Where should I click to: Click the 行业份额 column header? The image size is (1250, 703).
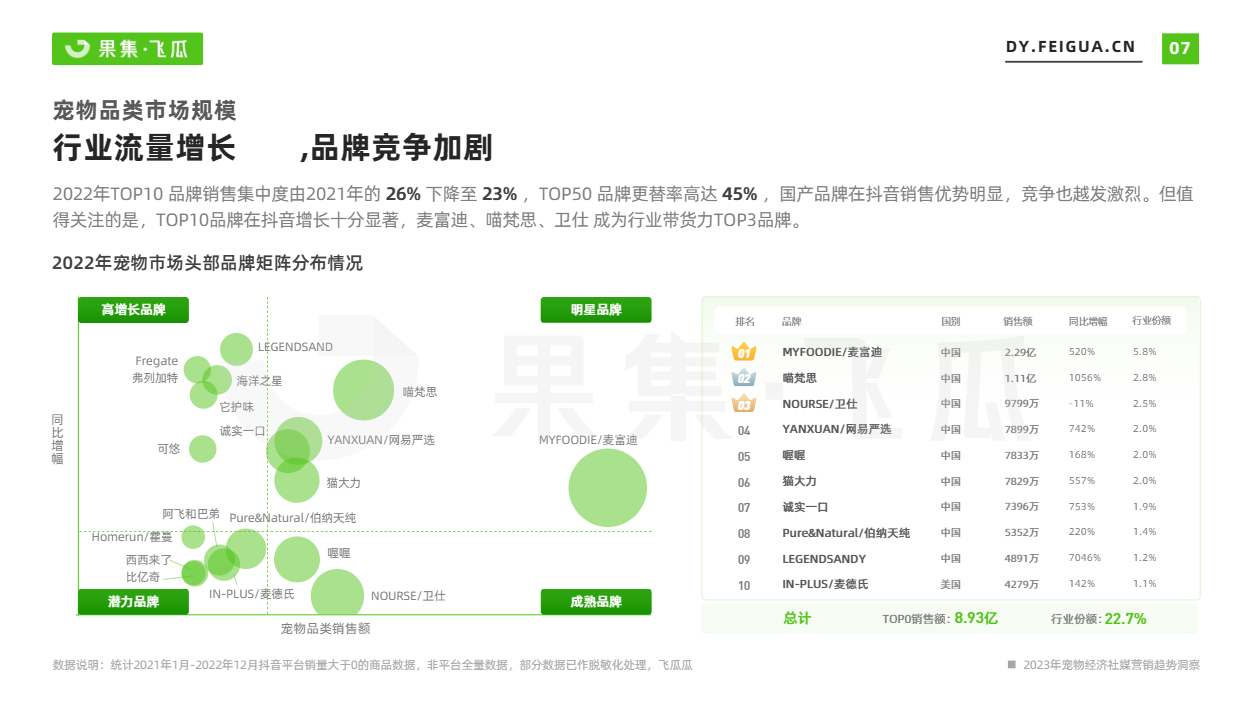pyautogui.click(x=1151, y=321)
